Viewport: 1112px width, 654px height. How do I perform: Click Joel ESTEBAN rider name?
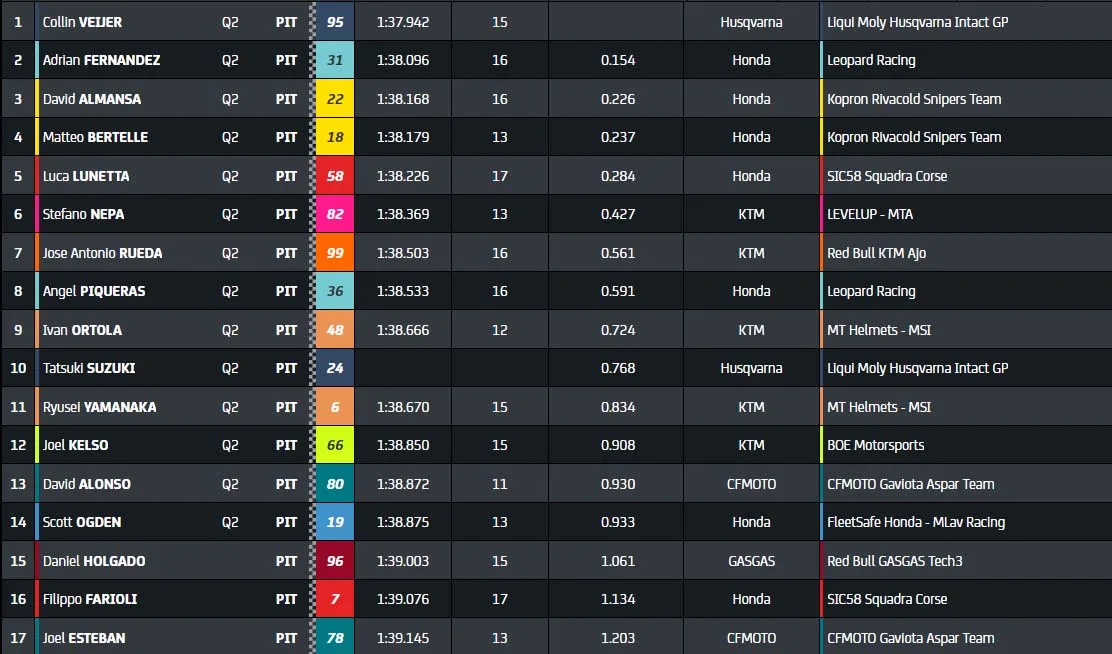pos(84,638)
